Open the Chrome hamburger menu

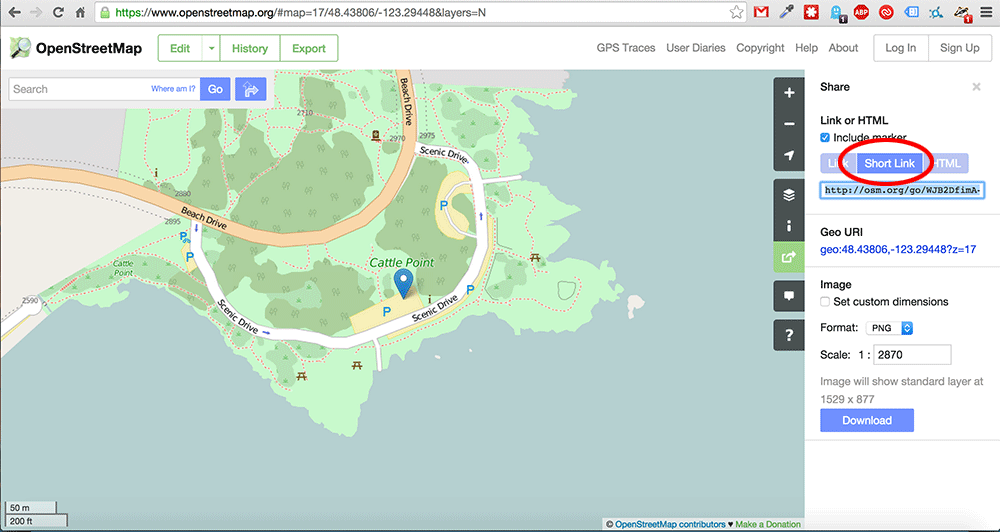pos(987,12)
